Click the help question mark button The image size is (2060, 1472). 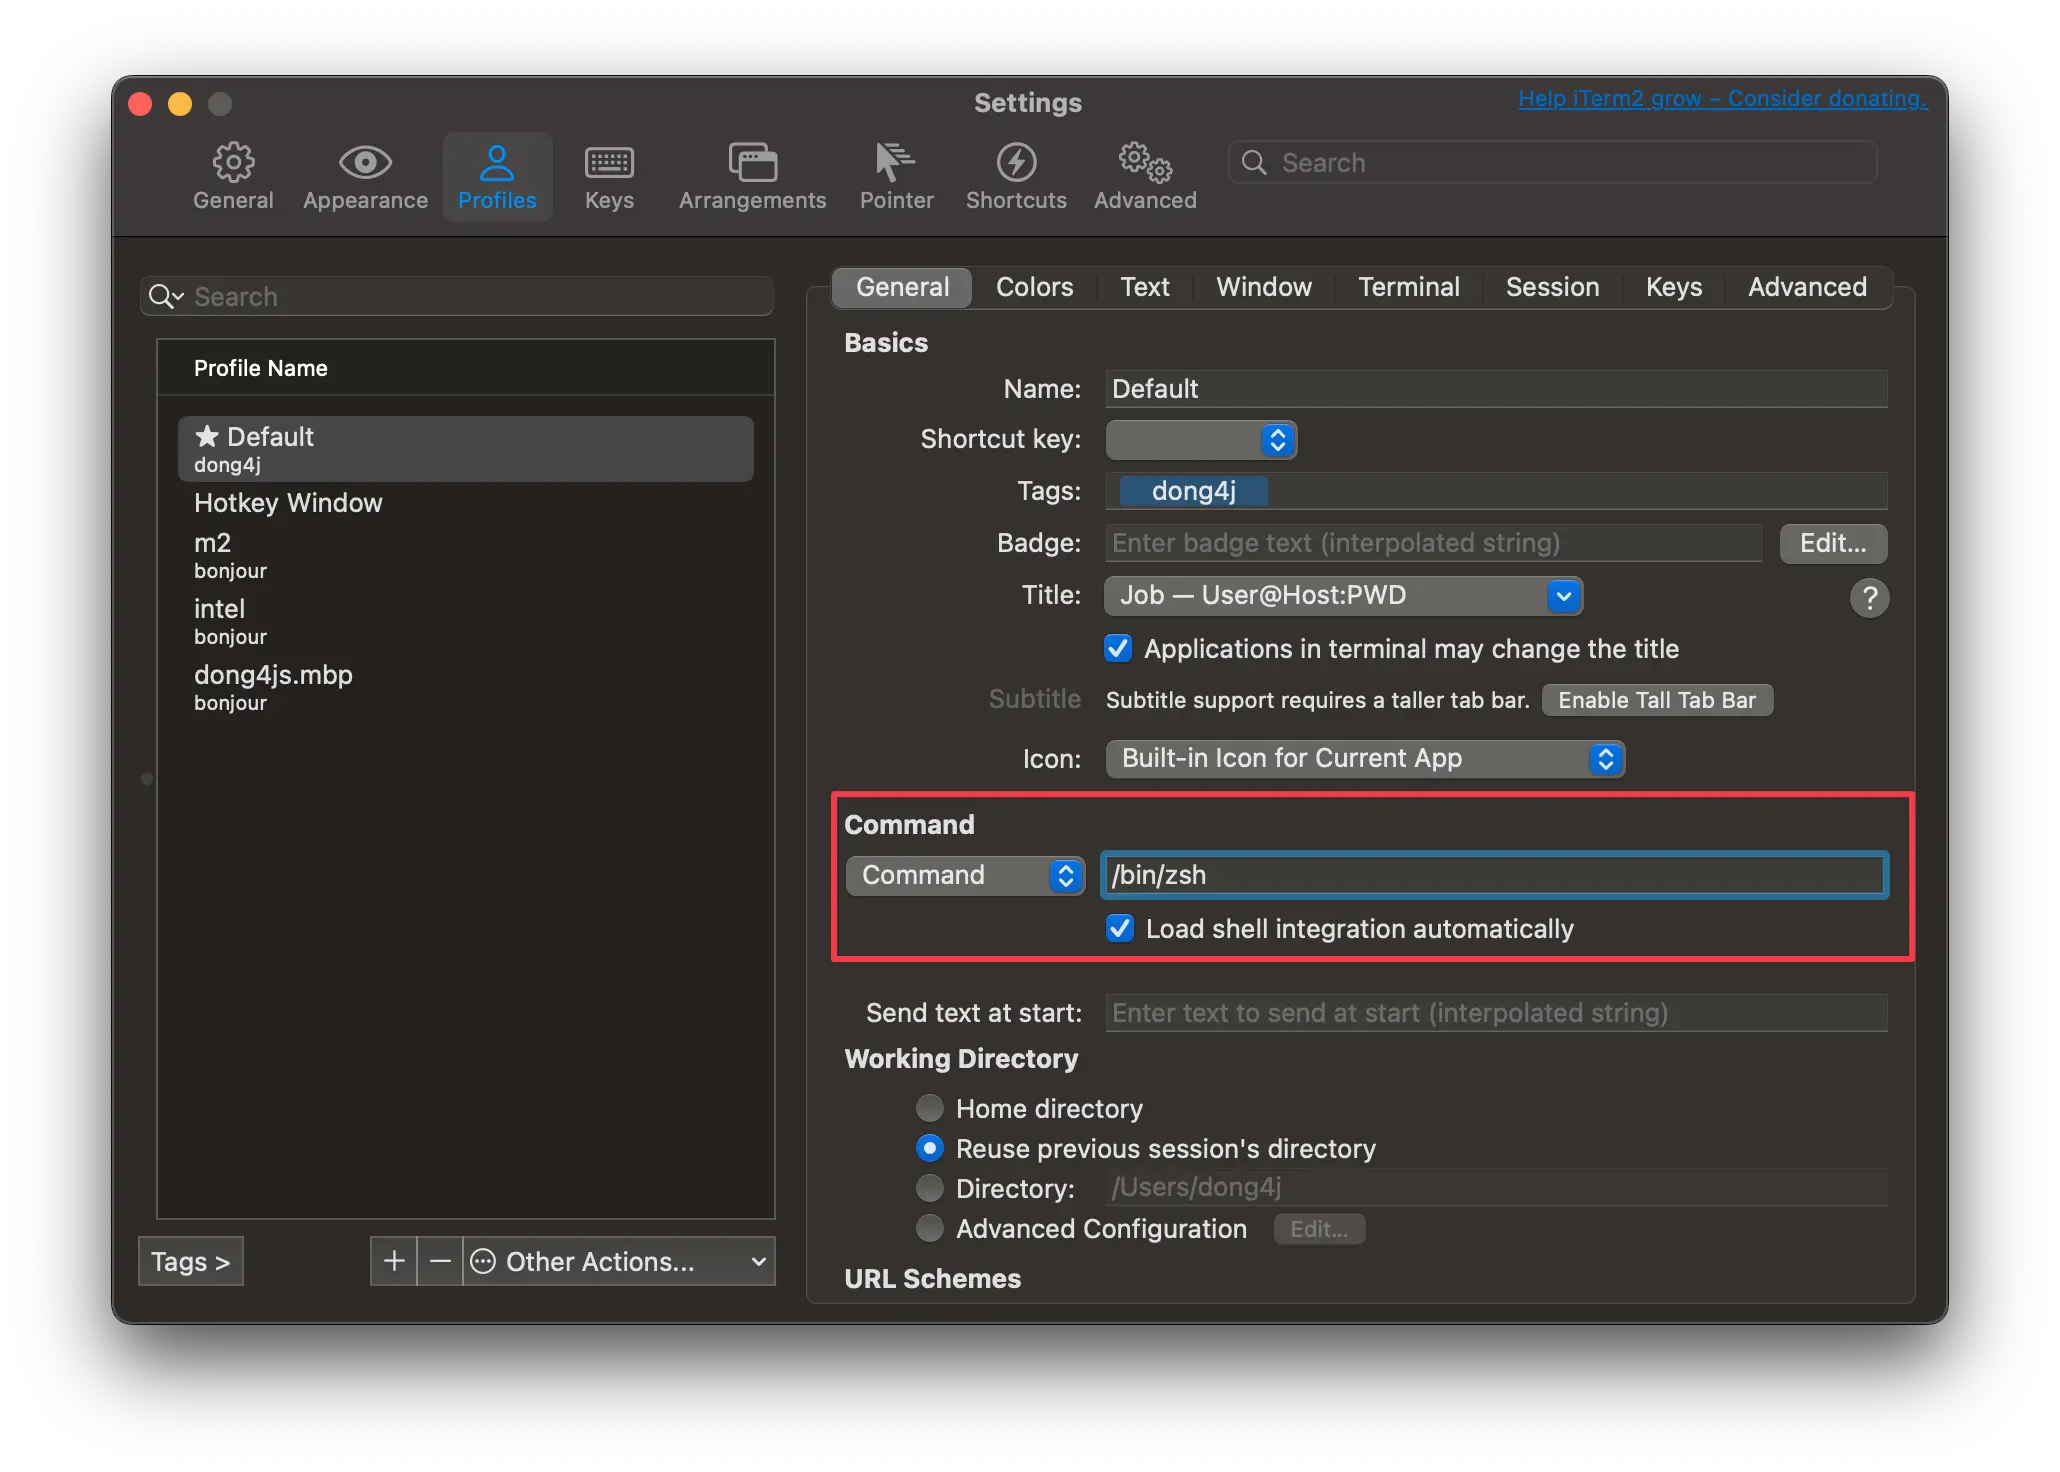click(1869, 598)
